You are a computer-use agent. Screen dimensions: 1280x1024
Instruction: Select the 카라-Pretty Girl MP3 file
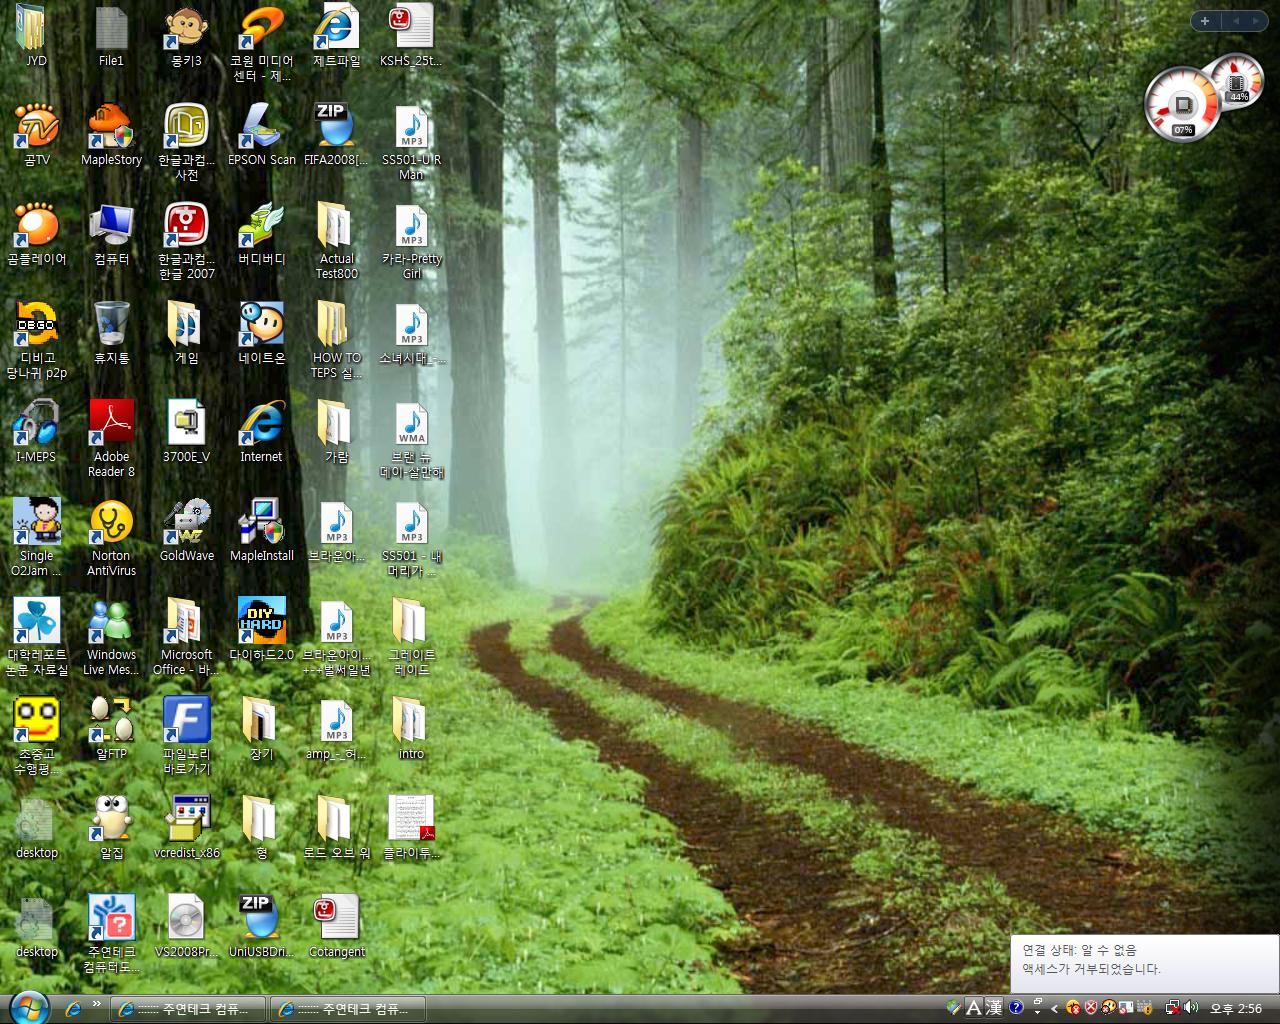point(411,240)
